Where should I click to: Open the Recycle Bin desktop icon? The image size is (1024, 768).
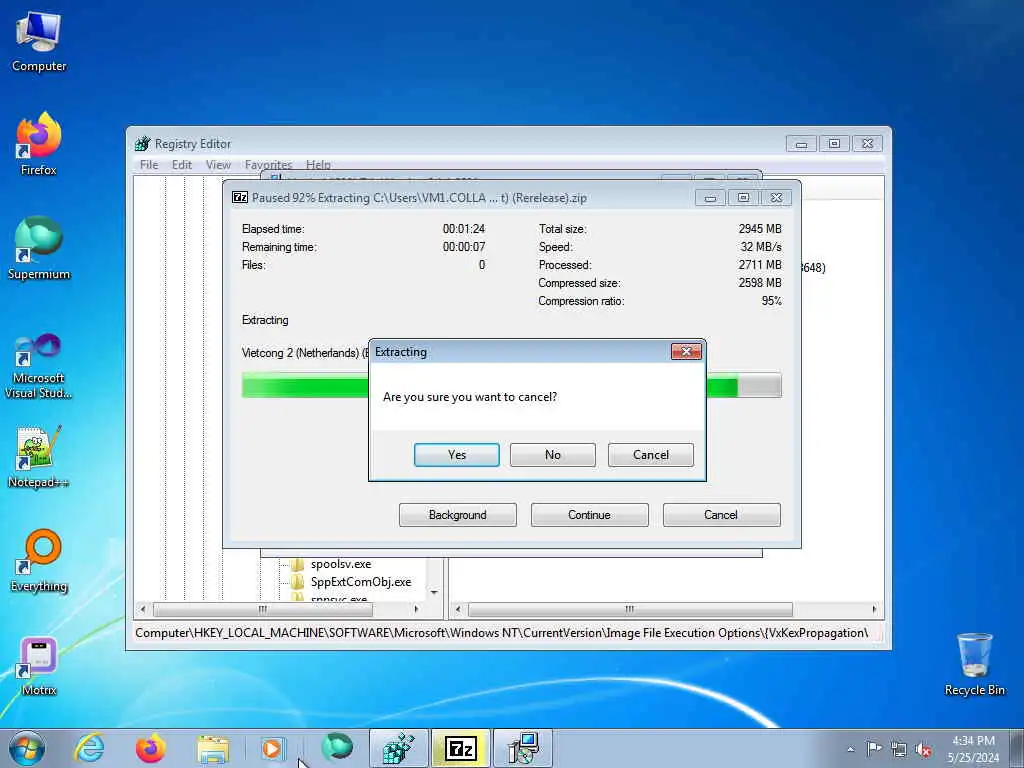[974, 664]
